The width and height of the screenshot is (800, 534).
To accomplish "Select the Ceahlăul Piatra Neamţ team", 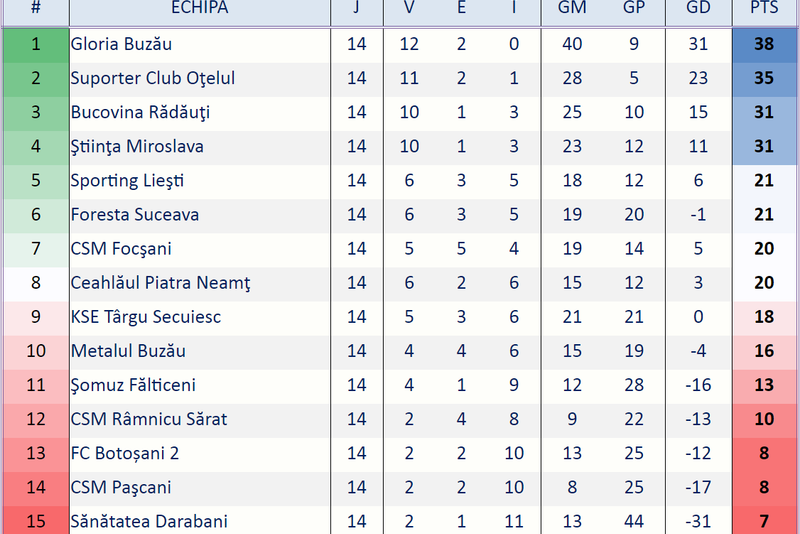I will click(160, 282).
